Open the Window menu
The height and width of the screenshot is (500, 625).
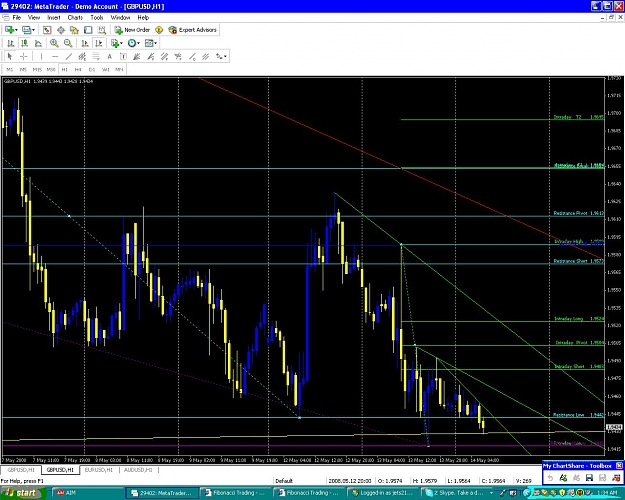[120, 18]
